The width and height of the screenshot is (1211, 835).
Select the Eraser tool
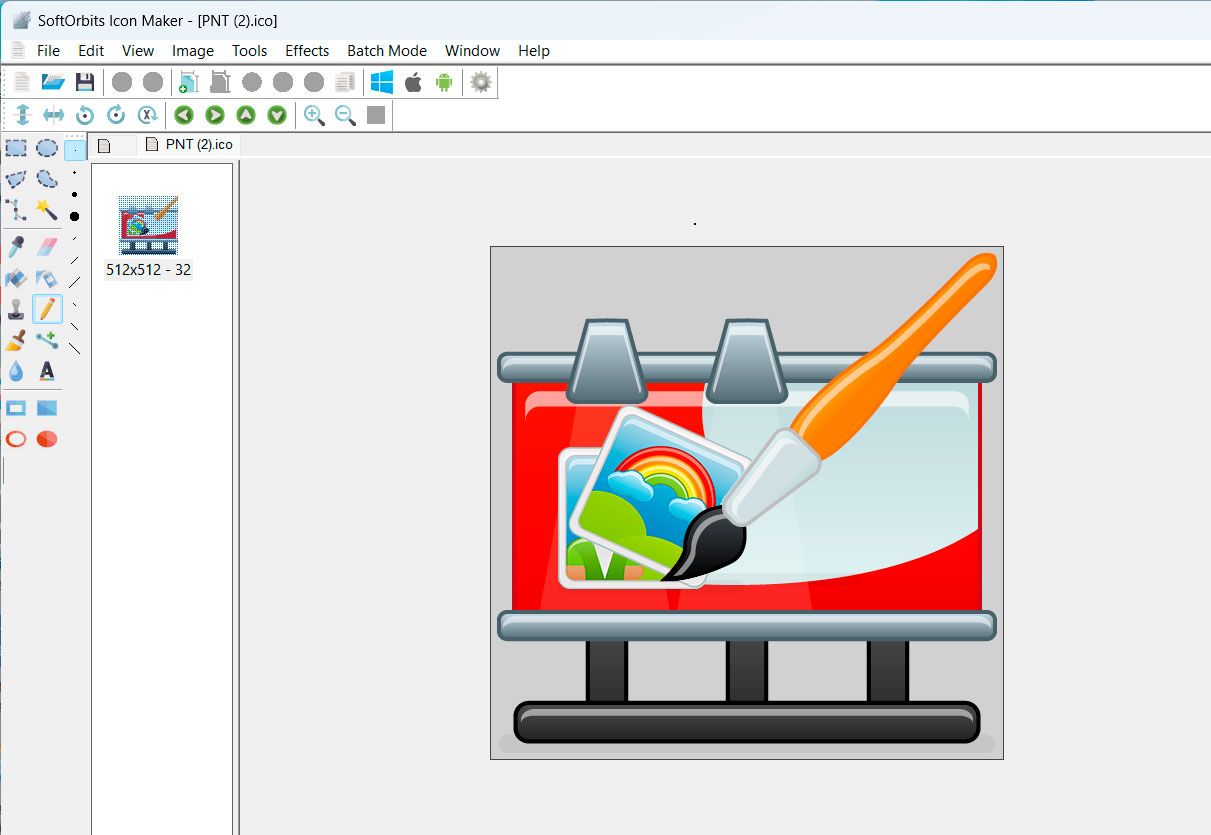coord(47,243)
